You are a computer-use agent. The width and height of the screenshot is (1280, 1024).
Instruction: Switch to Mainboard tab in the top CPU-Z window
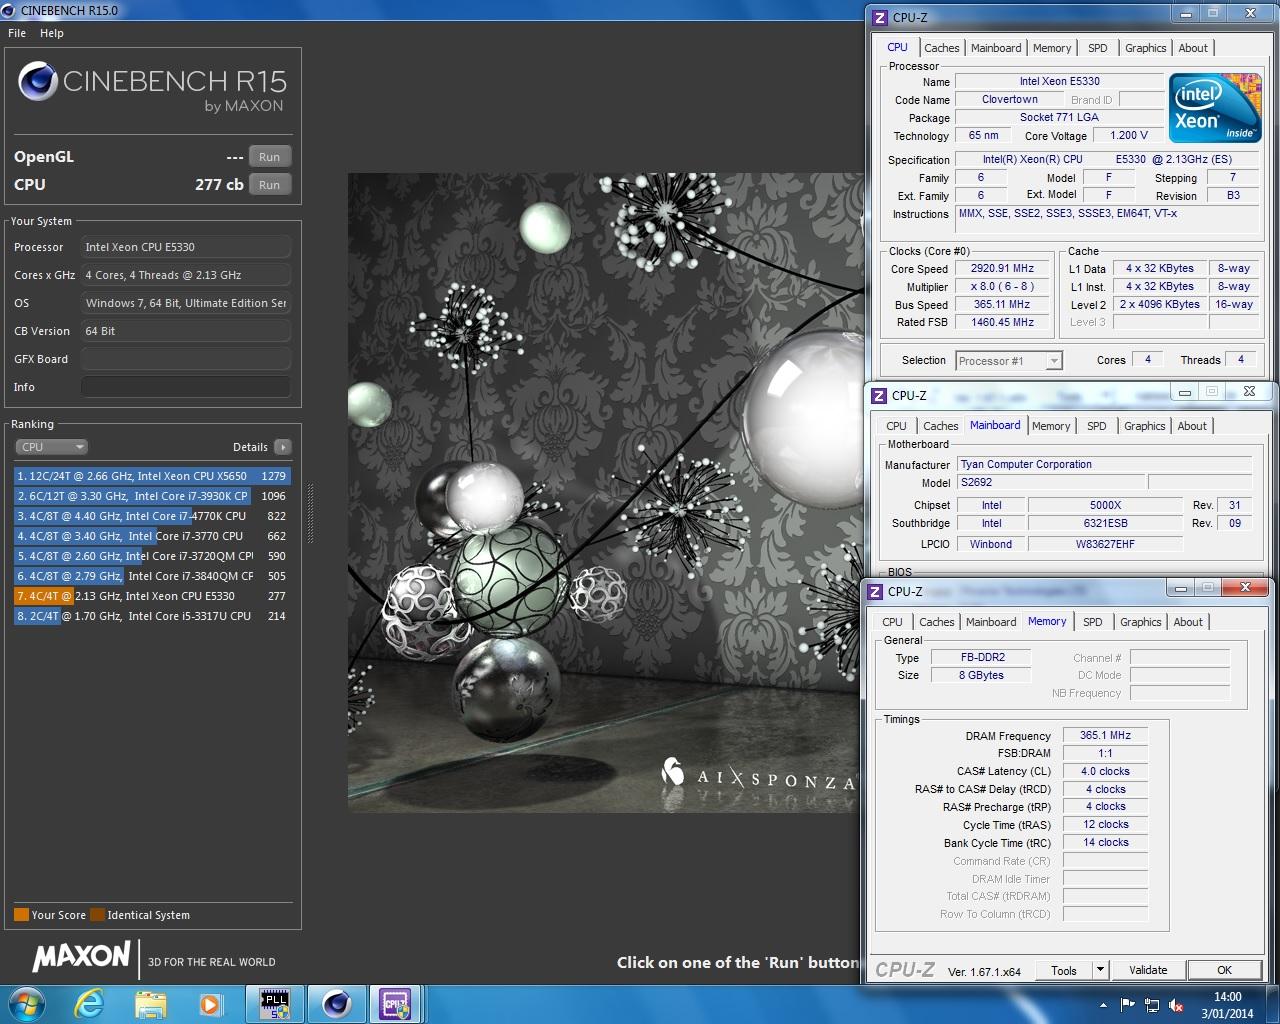pyautogui.click(x=996, y=48)
